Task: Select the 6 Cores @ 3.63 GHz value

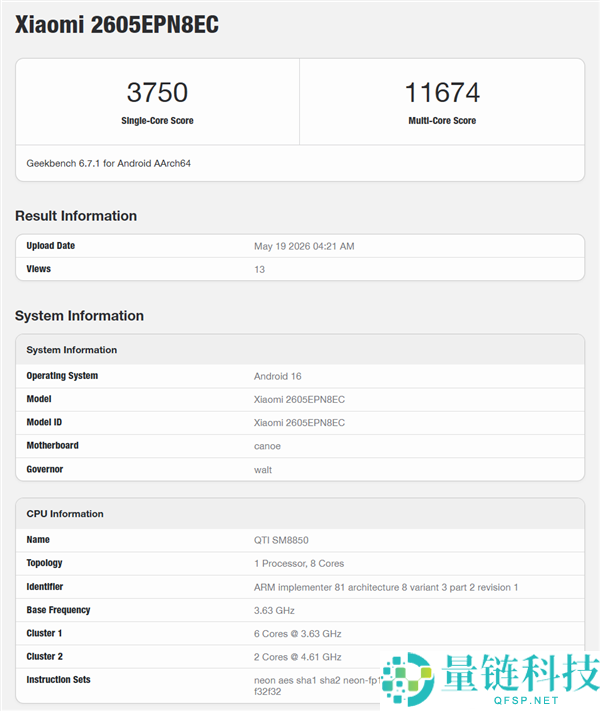Action: (x=298, y=633)
